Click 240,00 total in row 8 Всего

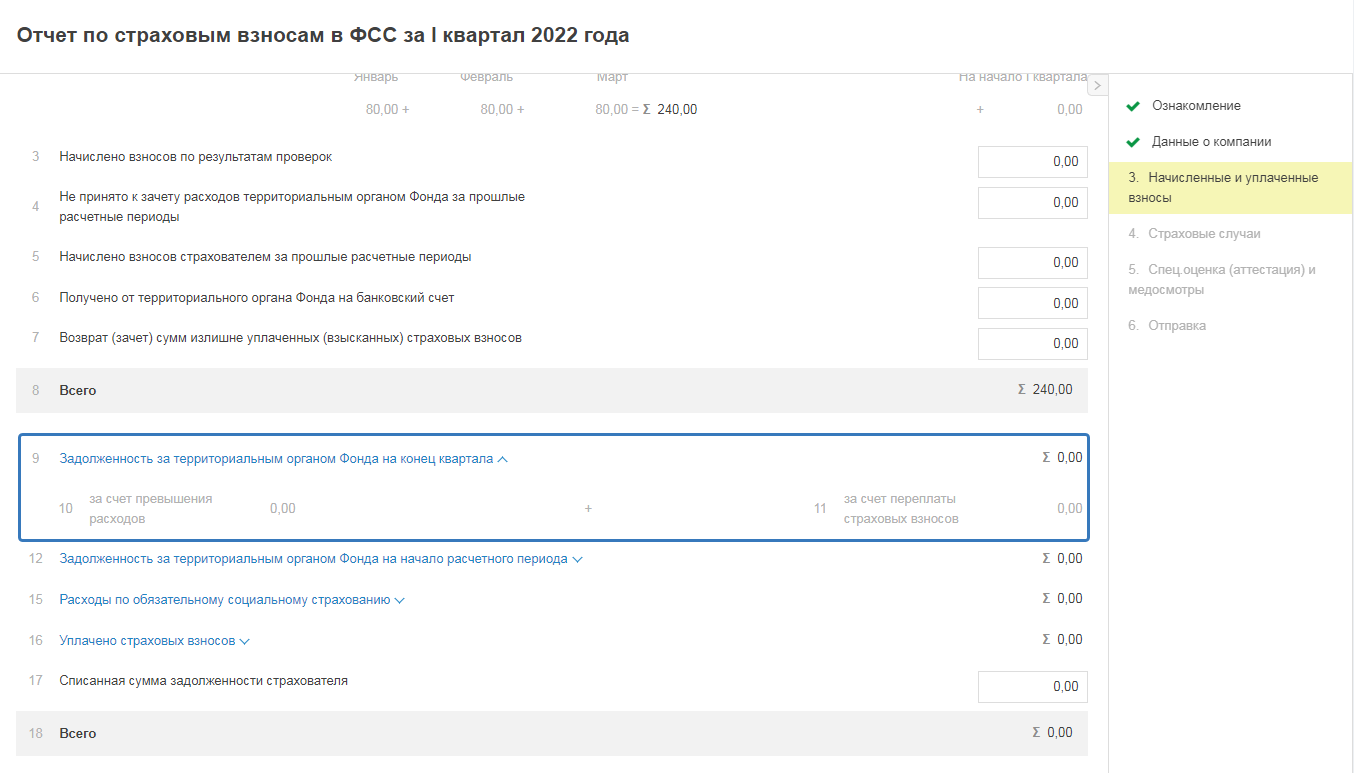(x=1052, y=390)
